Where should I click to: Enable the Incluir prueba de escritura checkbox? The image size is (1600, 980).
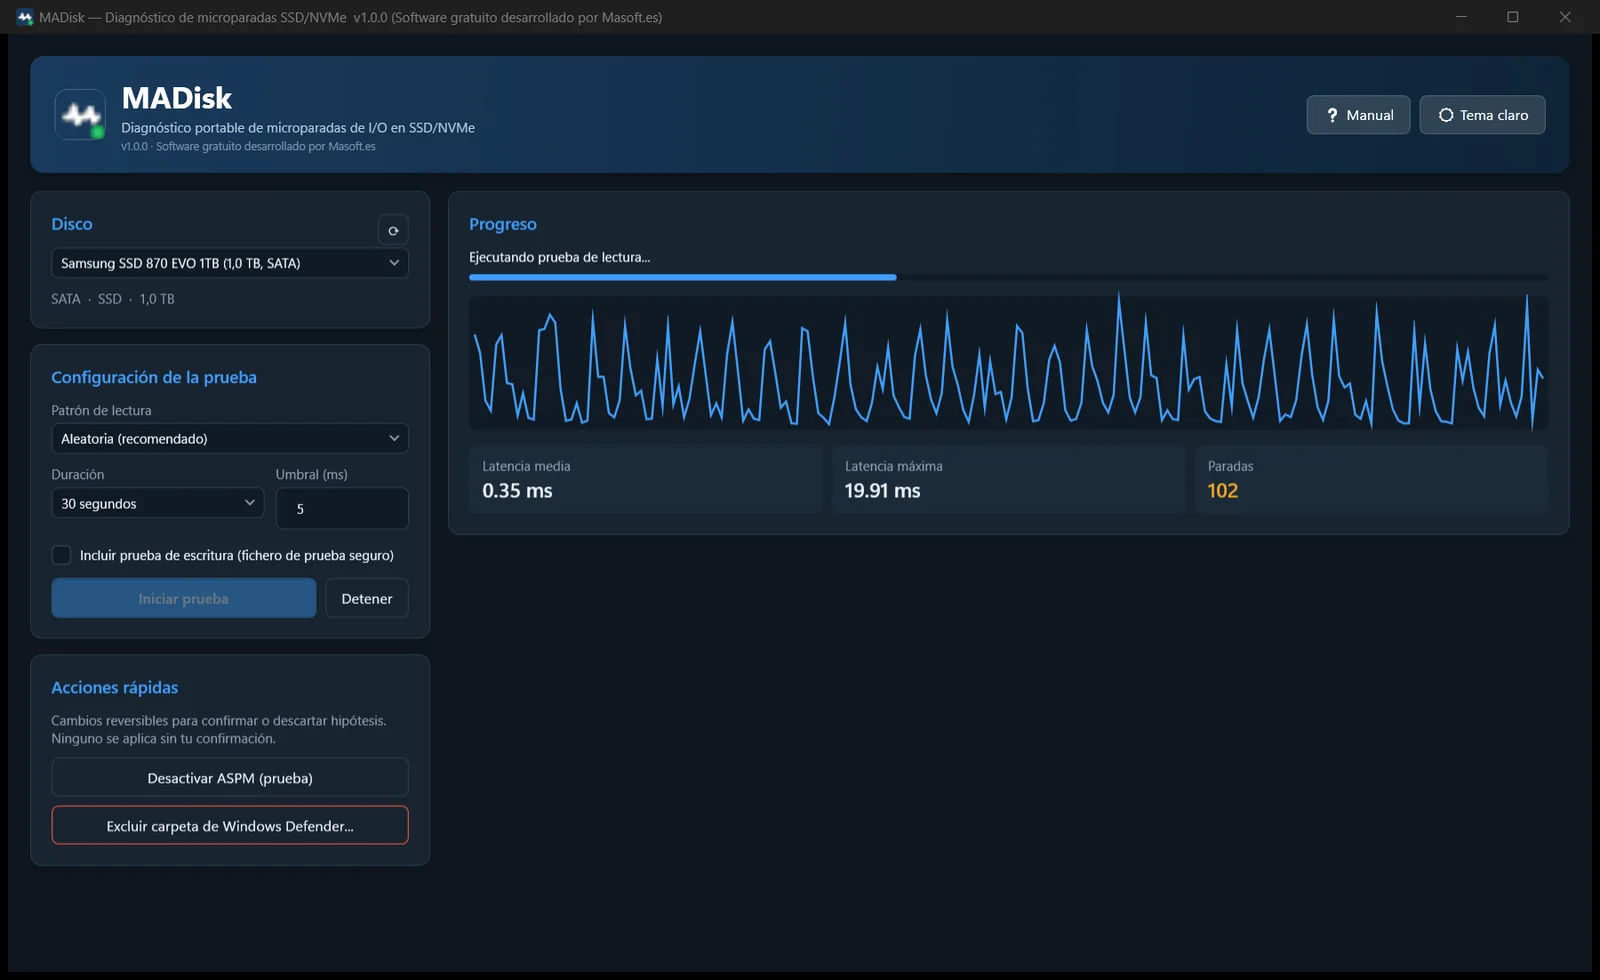61,555
